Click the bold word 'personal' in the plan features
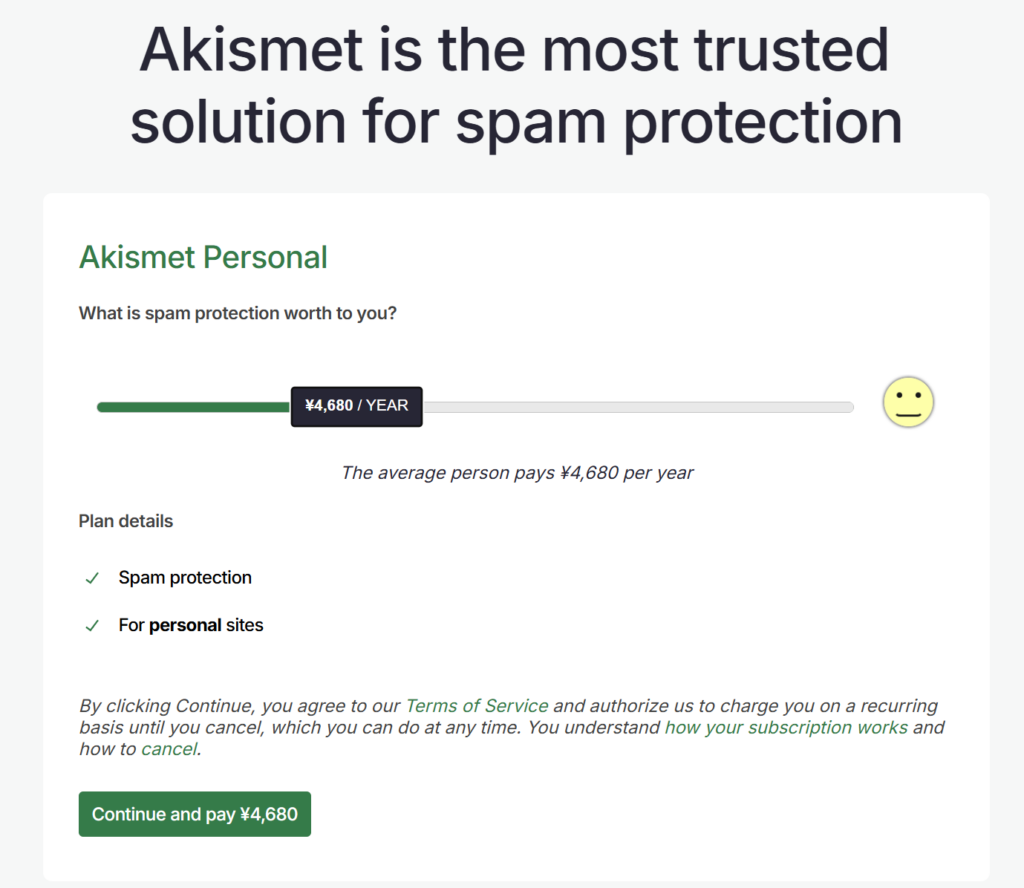 tap(185, 626)
